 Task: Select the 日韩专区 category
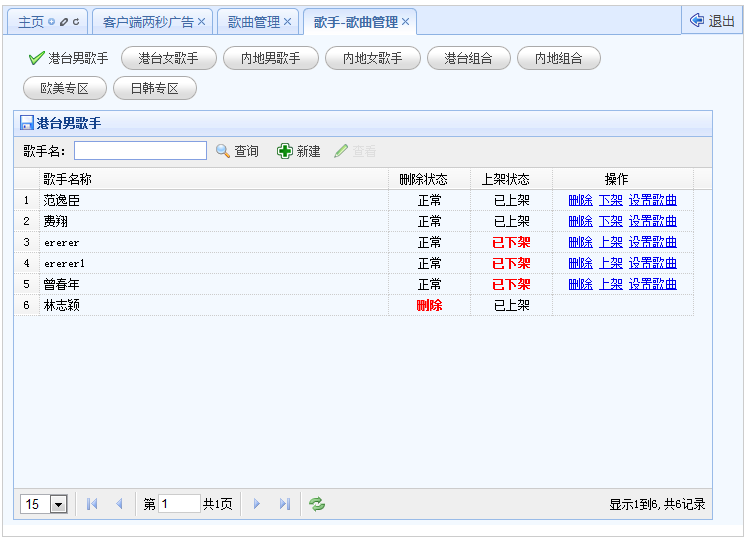coord(154,89)
